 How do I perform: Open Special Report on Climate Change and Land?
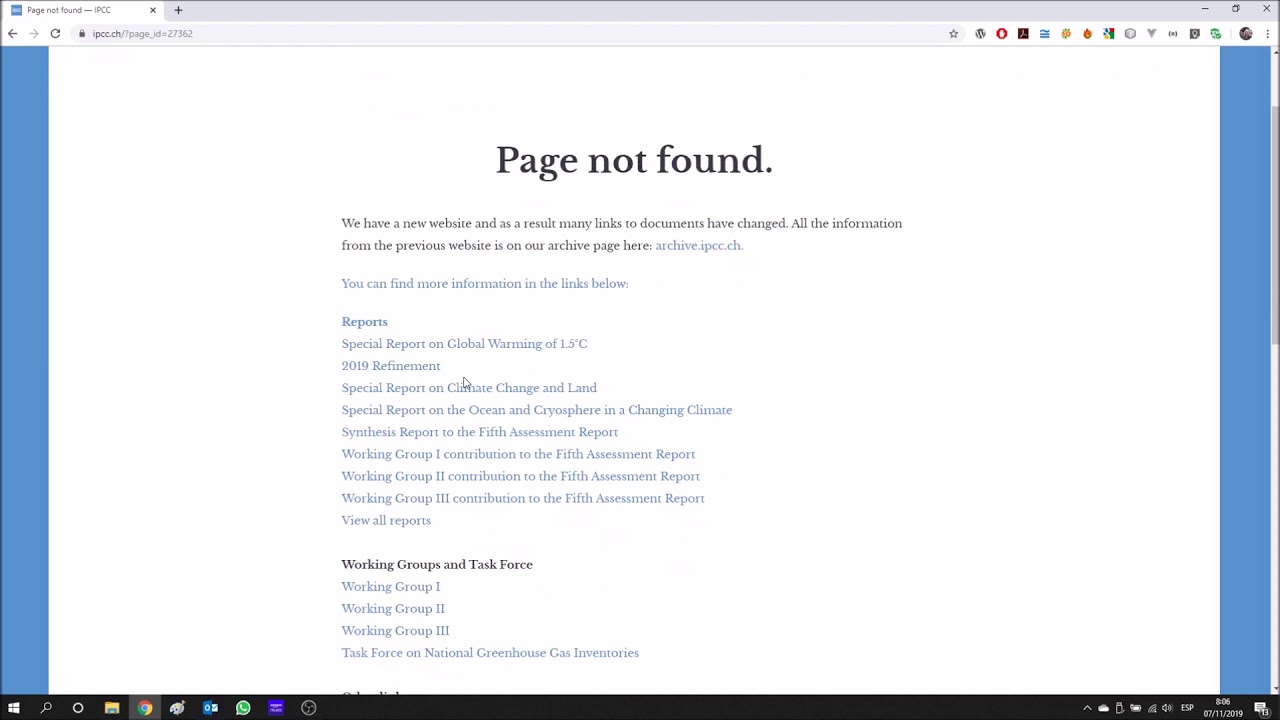tap(469, 388)
